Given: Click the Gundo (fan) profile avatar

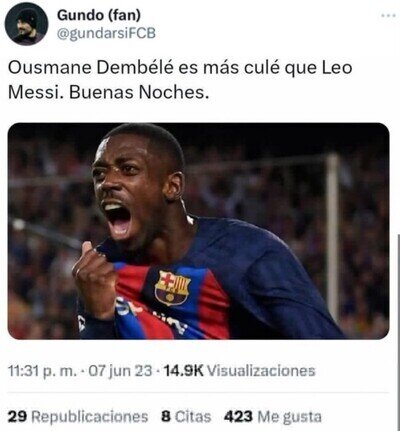Looking at the screenshot, I should pos(26,24).
